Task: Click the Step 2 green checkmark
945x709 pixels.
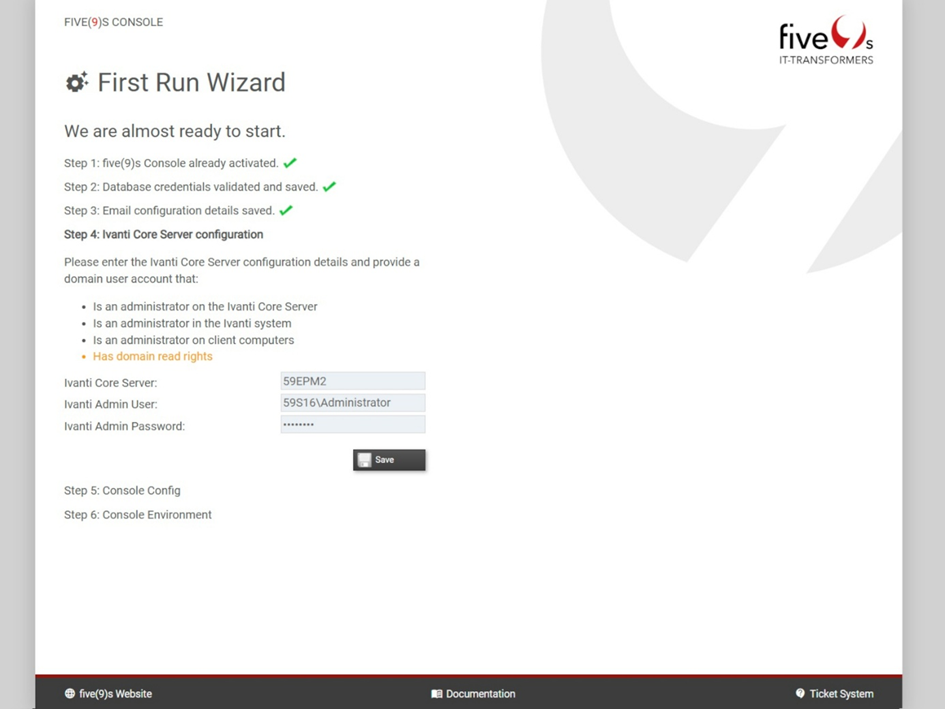Action: [329, 186]
